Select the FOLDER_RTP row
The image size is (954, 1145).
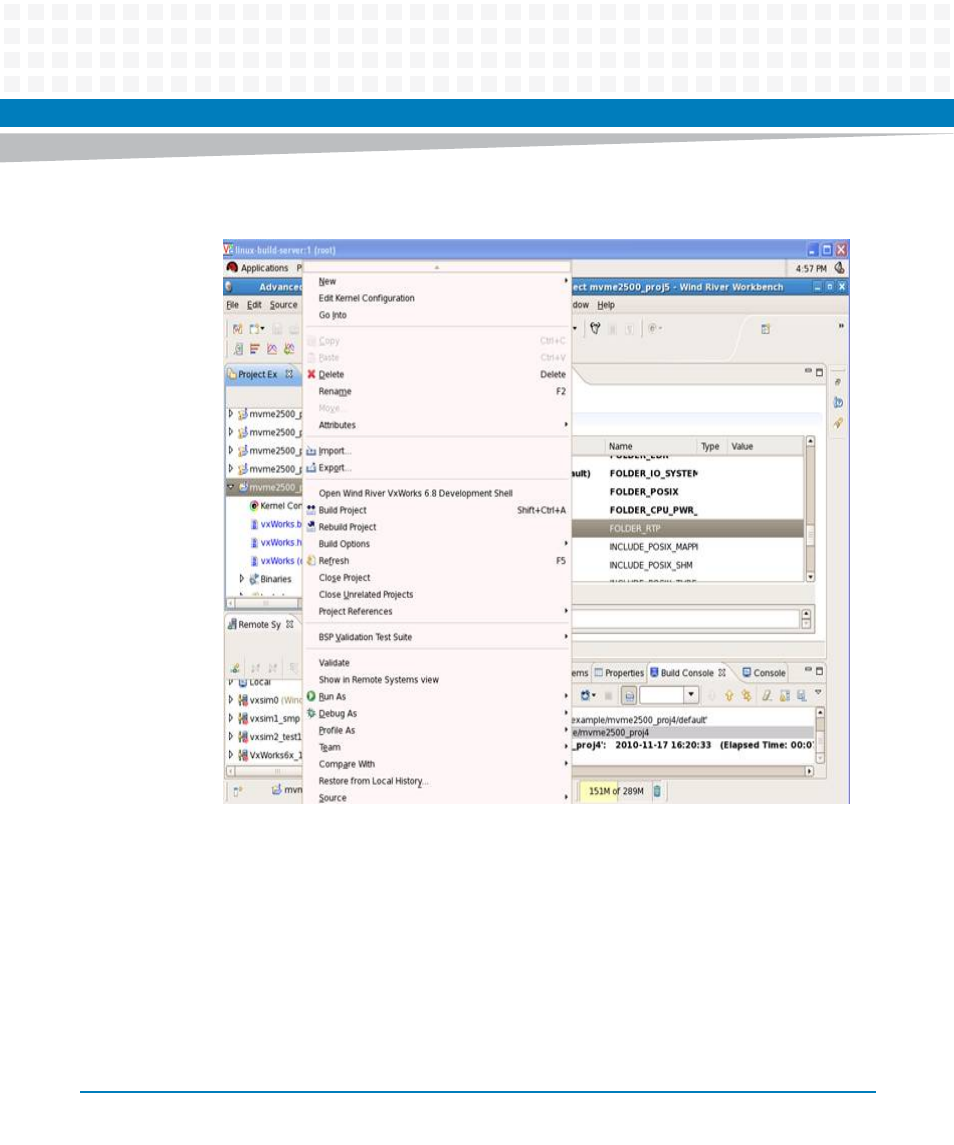click(x=687, y=528)
